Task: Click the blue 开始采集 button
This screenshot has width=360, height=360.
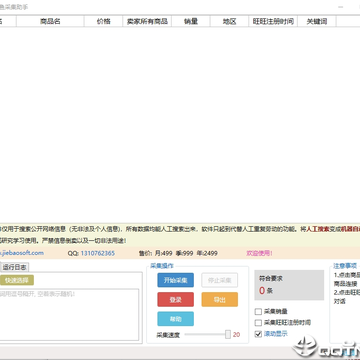Action: click(175, 280)
